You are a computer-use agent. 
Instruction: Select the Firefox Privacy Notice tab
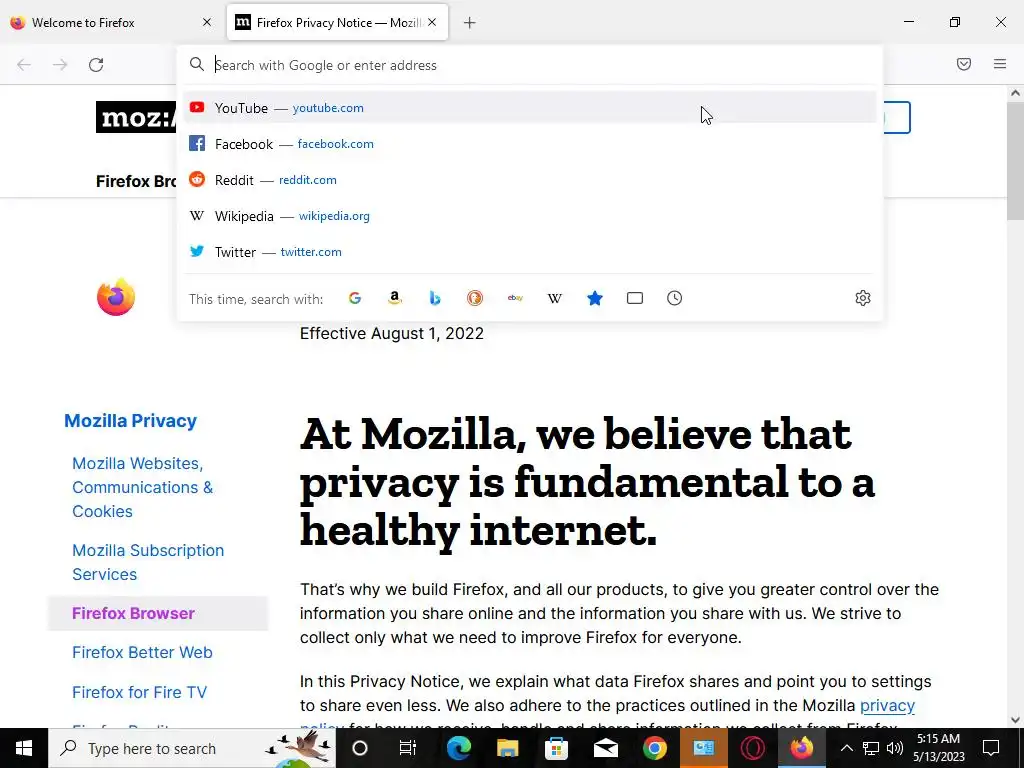pos(338,22)
